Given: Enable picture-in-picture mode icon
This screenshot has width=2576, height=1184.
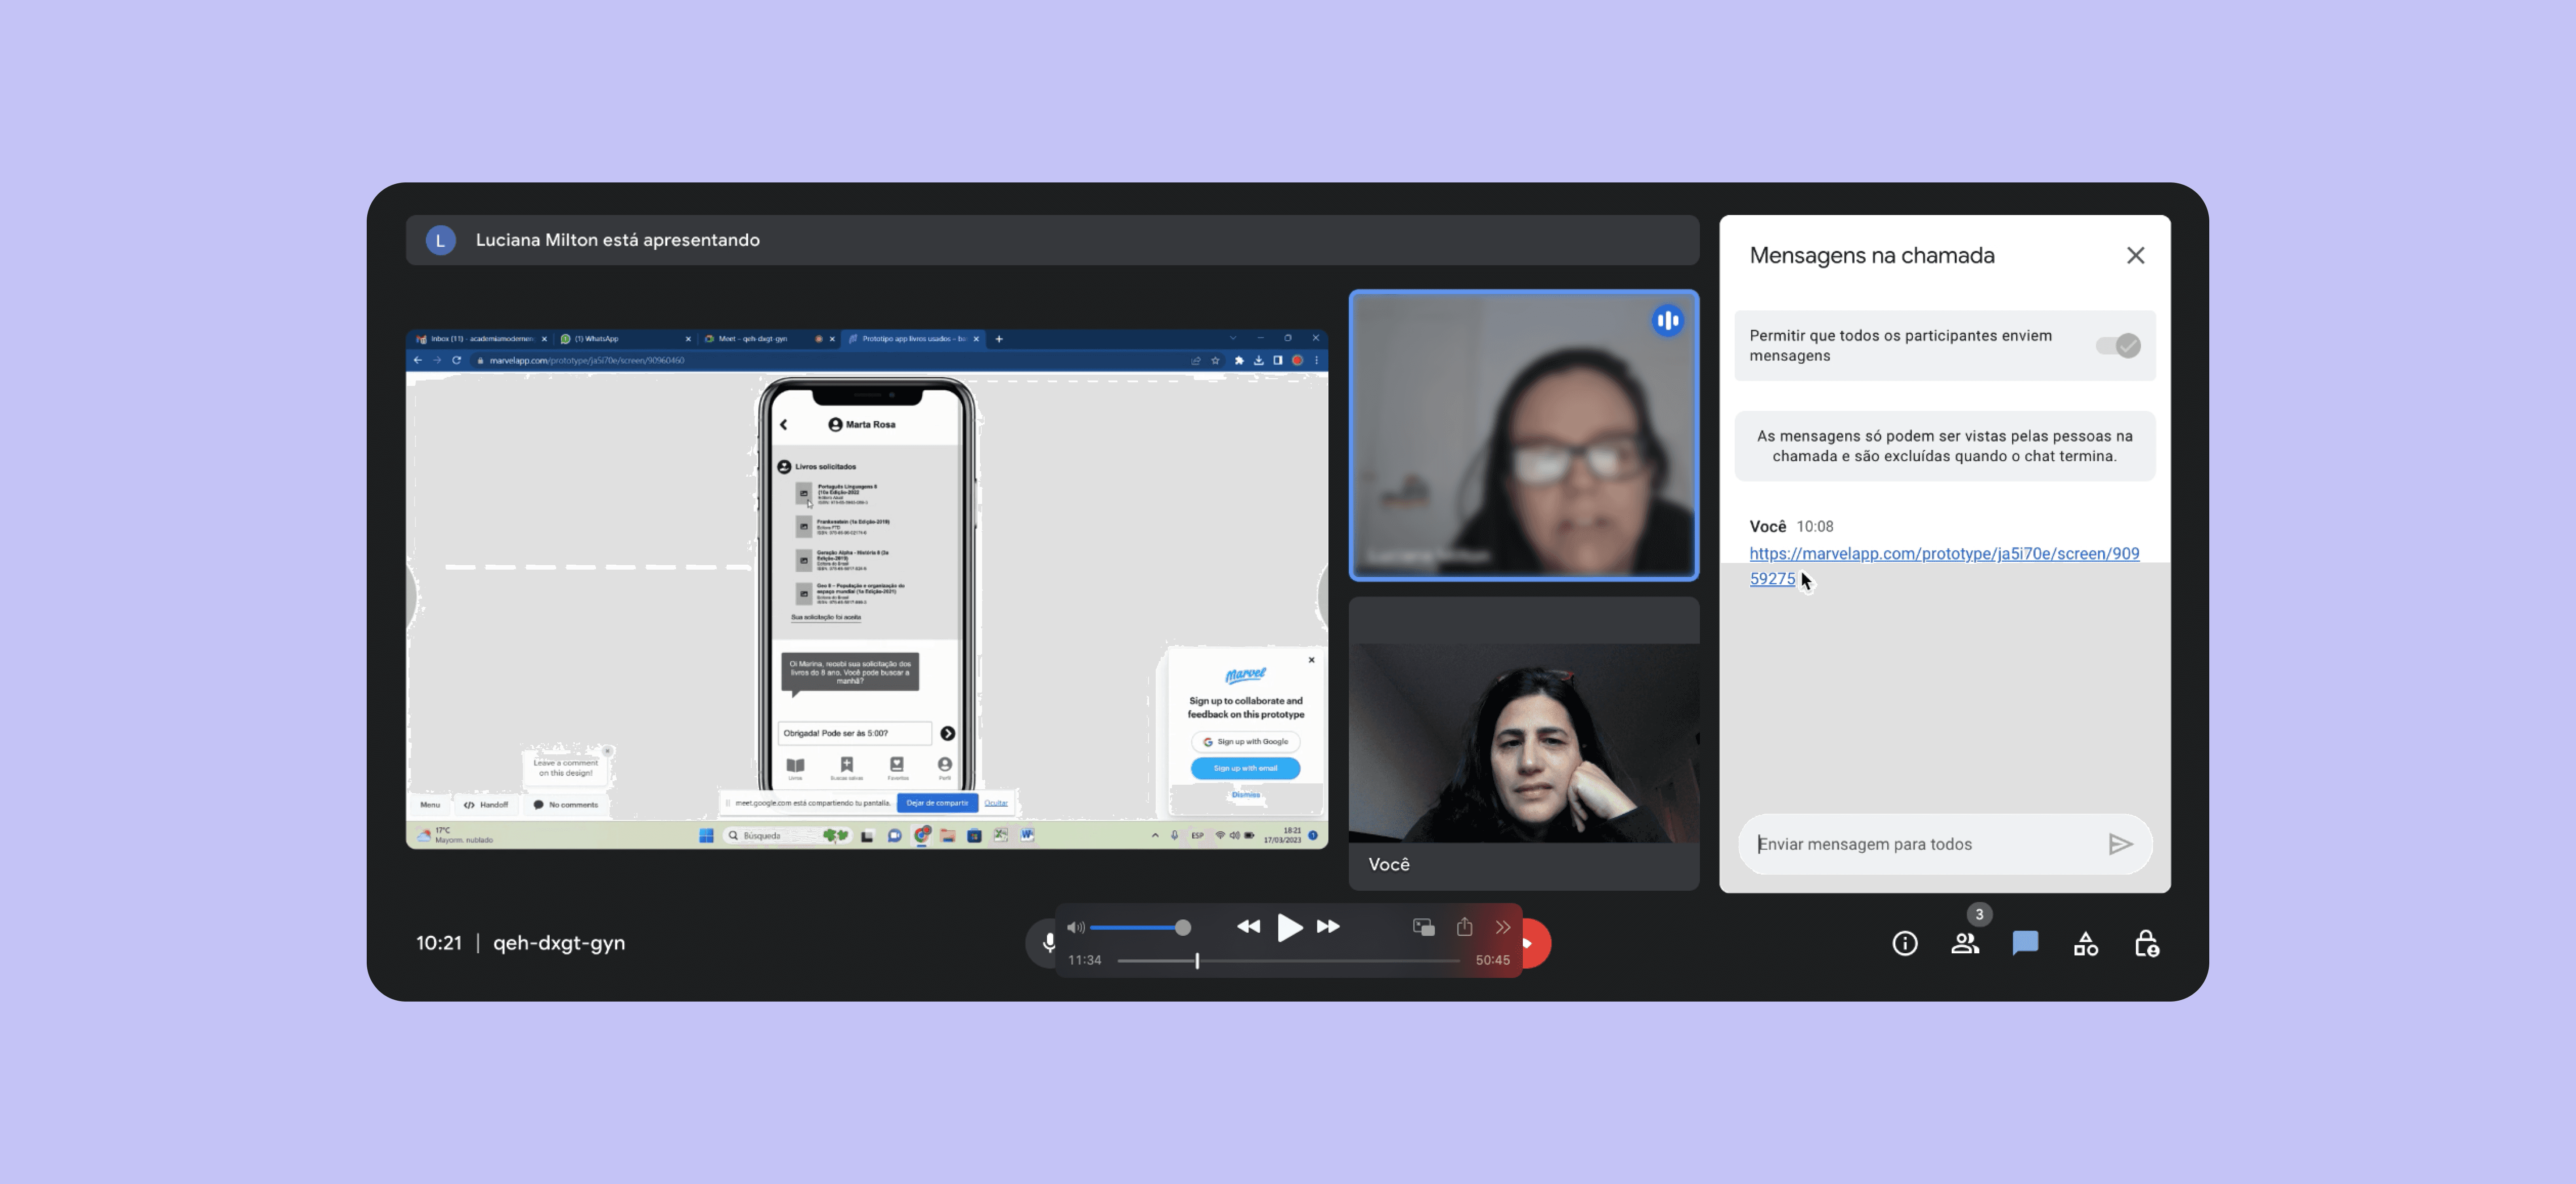Looking at the screenshot, I should click(1424, 927).
